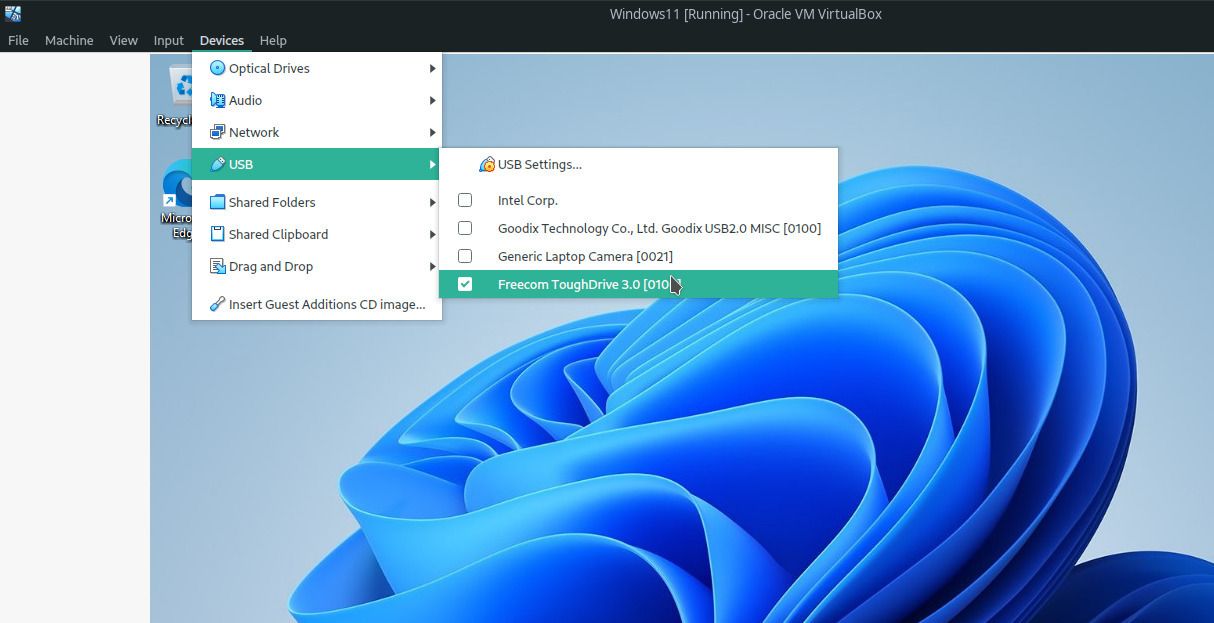
Task: Open the Recycle Bin desktop icon
Action: point(174,95)
